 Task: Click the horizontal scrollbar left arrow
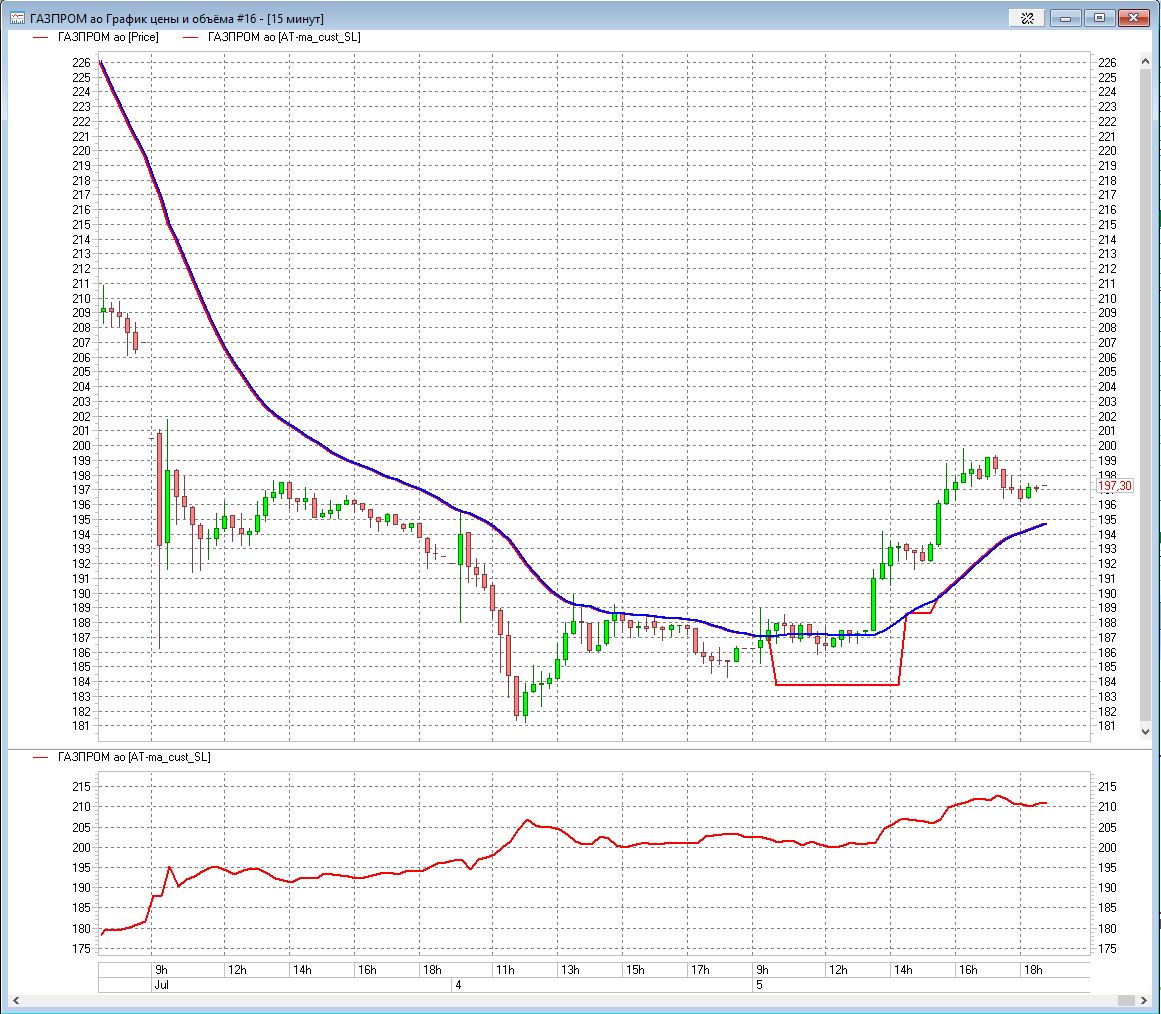tap(16, 1000)
